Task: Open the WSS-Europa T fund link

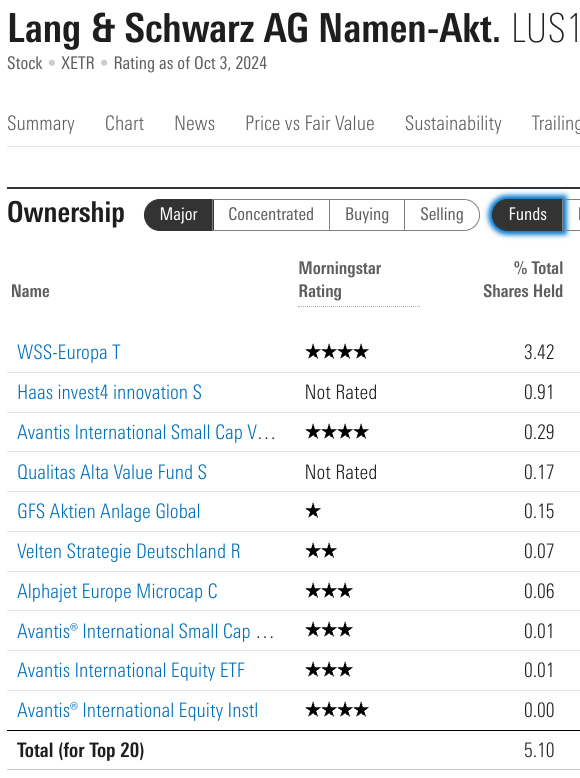Action: [x=69, y=352]
